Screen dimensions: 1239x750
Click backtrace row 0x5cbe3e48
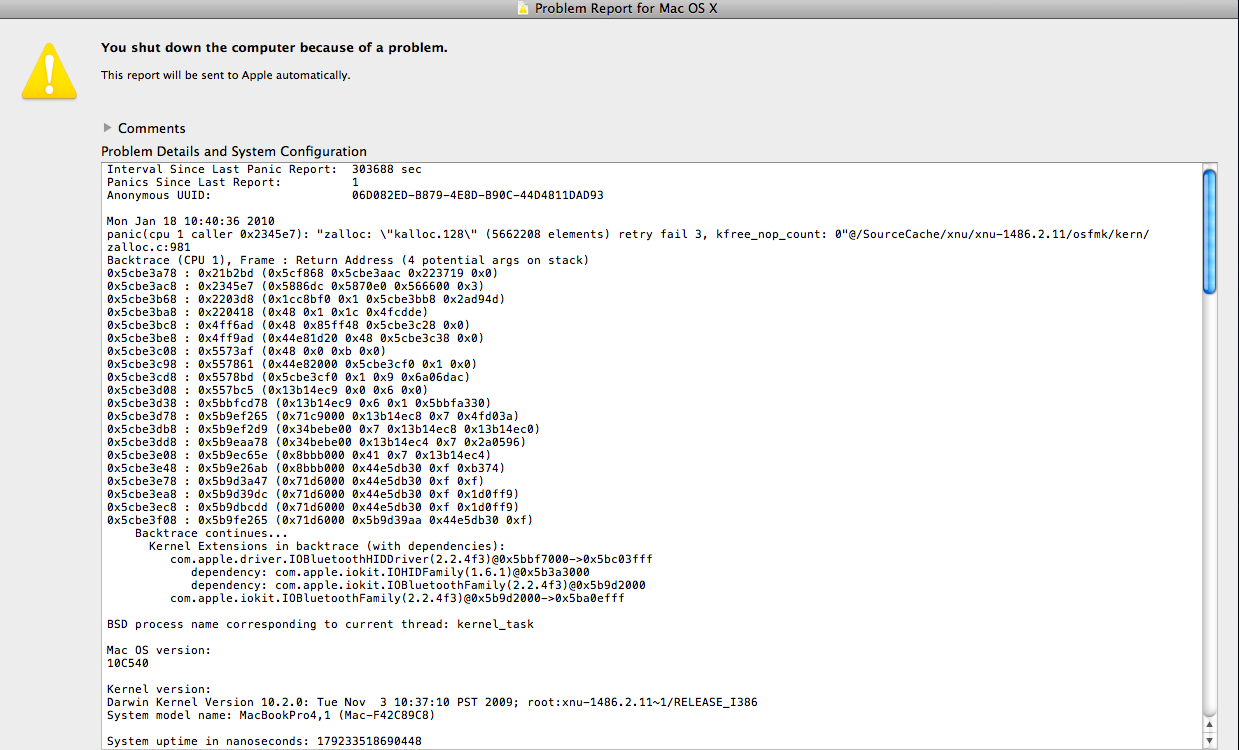point(306,469)
